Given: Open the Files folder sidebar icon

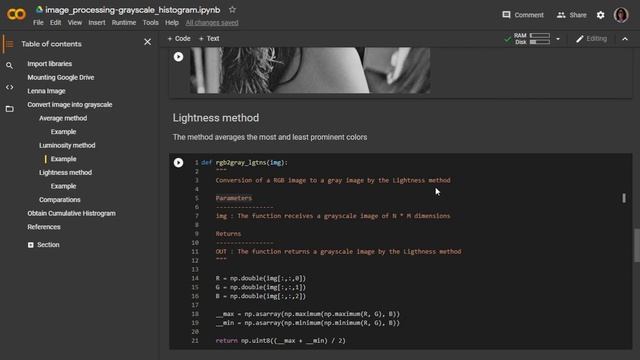Looking at the screenshot, I should [9, 109].
